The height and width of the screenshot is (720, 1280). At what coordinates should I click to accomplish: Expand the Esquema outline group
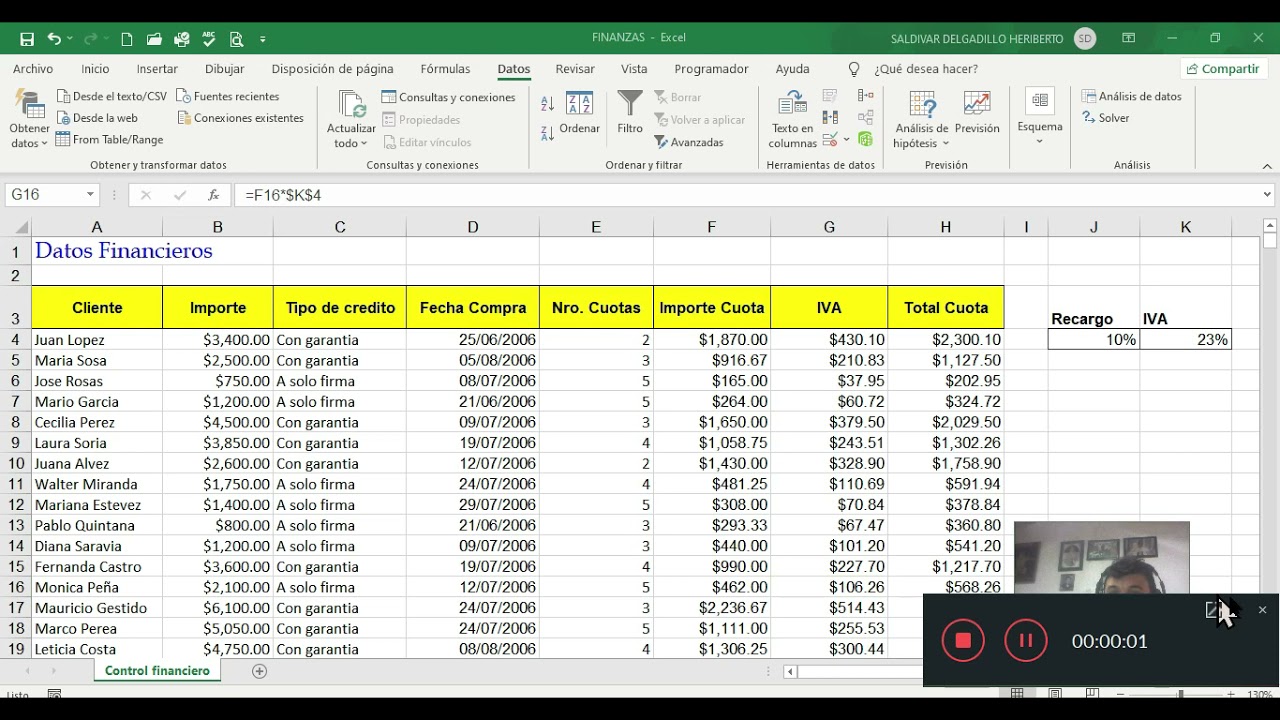coord(1040,117)
